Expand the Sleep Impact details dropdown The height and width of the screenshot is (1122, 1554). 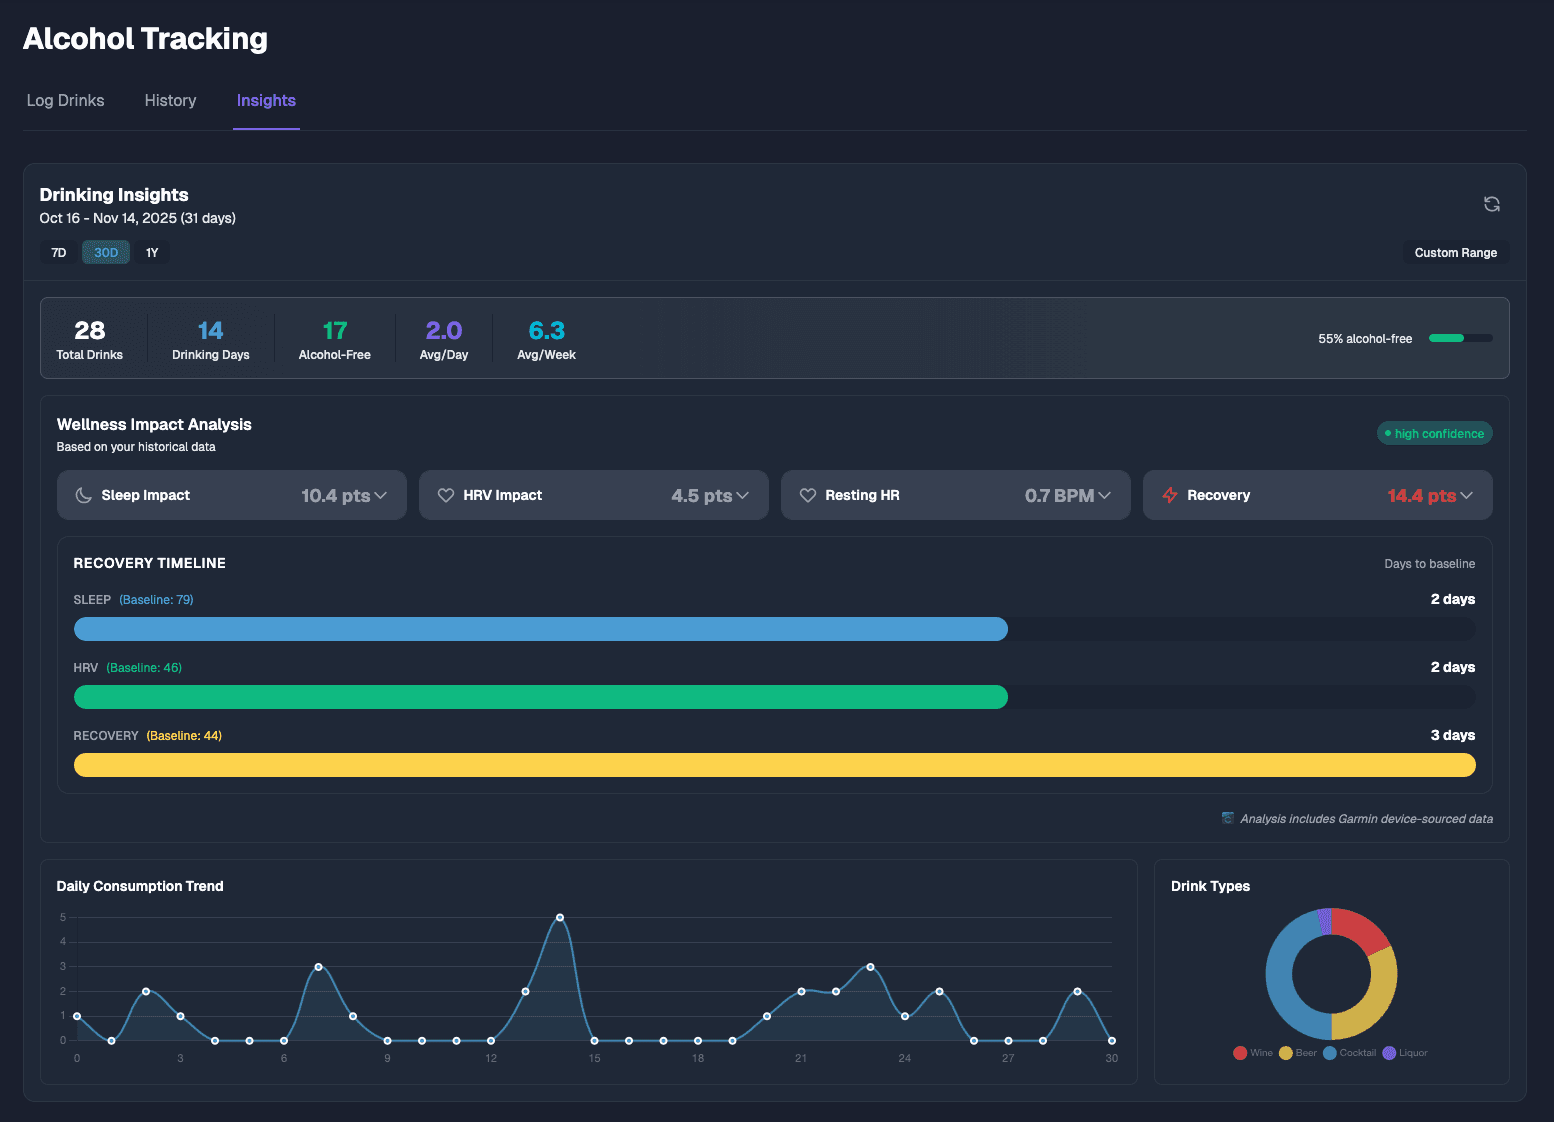pos(381,495)
